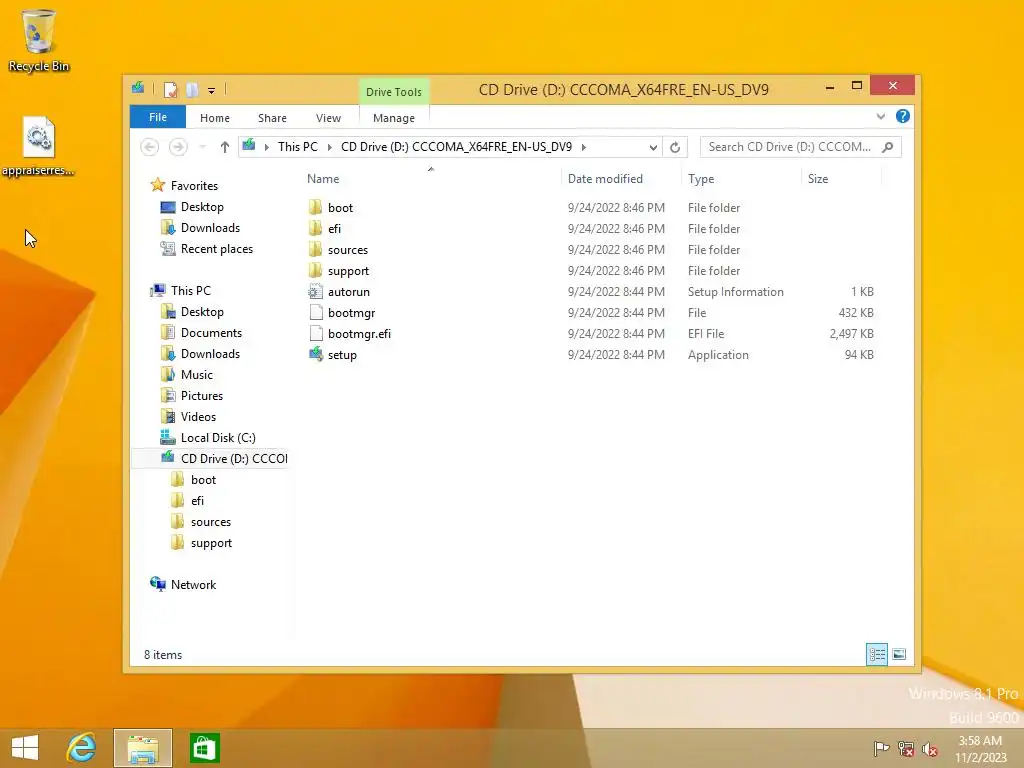Open the recent locations dropdown arrow
1024x768 pixels.
tap(202, 147)
